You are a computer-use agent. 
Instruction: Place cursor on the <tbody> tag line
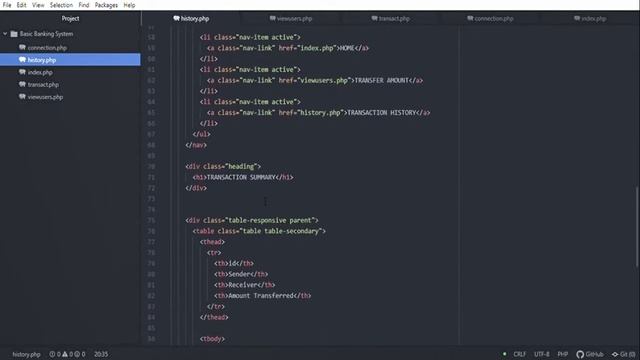(x=212, y=339)
